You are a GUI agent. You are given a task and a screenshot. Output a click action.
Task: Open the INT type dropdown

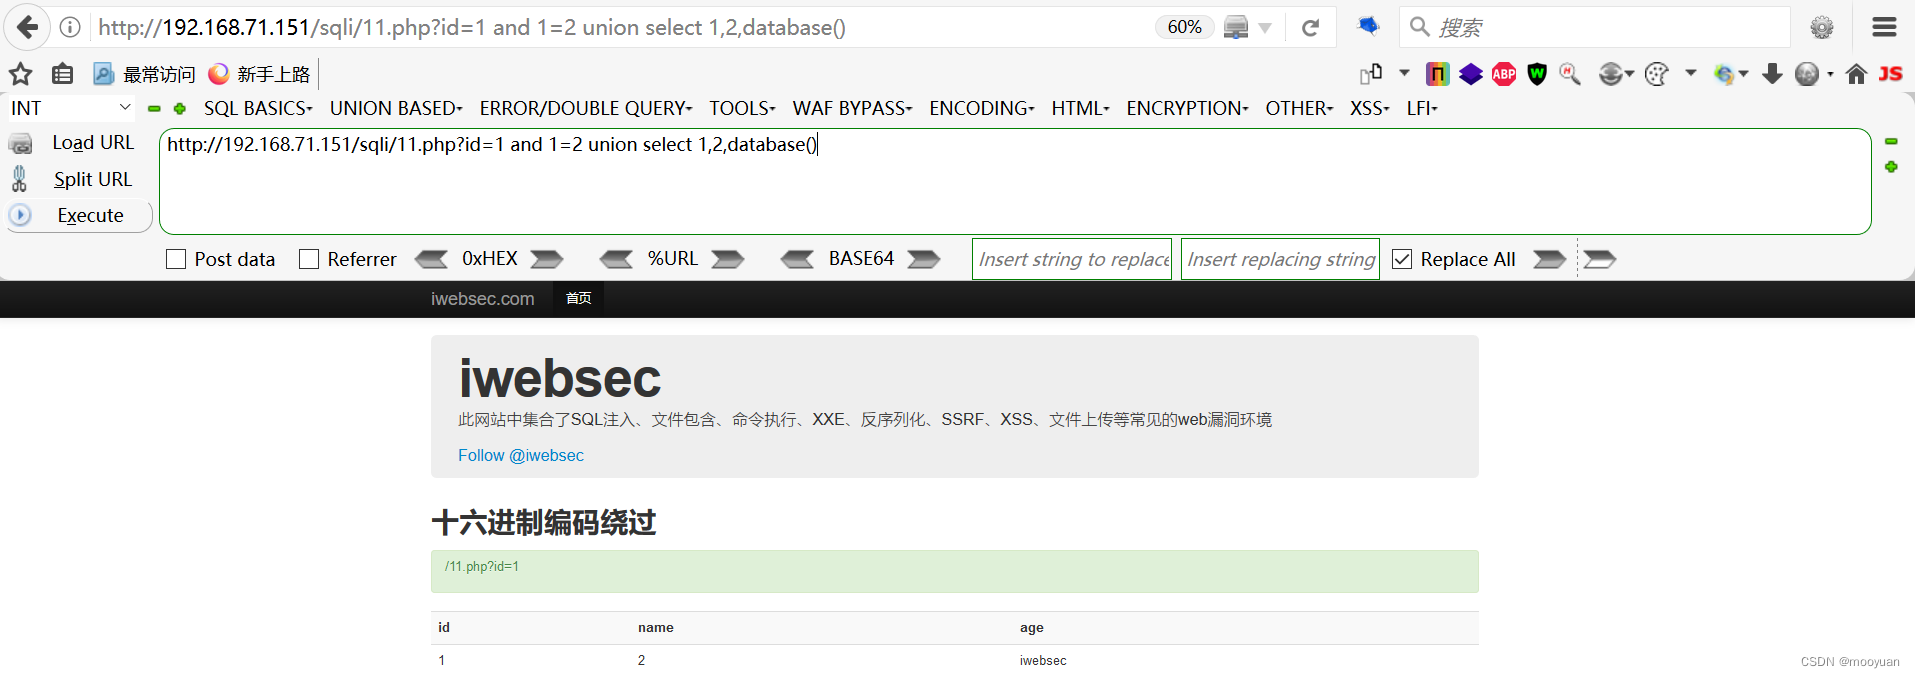coord(70,108)
